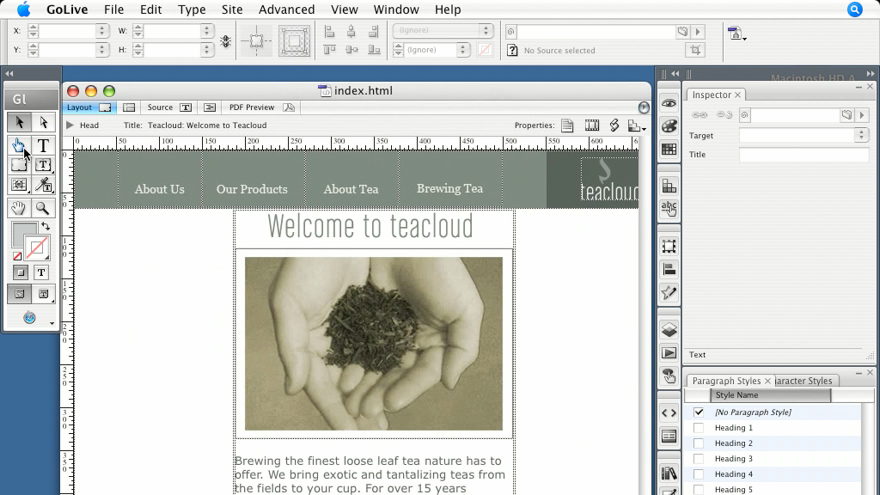The height and width of the screenshot is (495, 880).
Task: Click the stroke none color swatch
Action: point(36,248)
